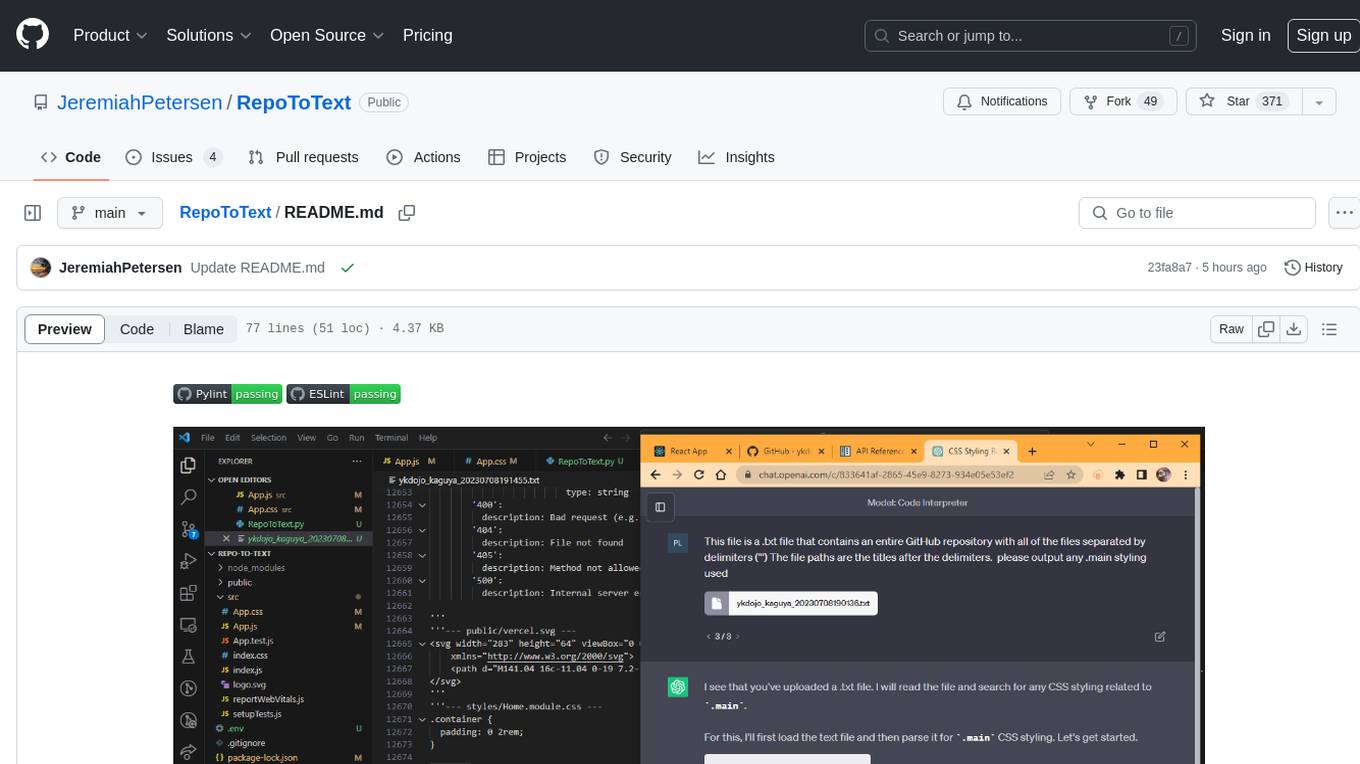1360x764 pixels.
Task: Copy the README.md file path
Action: coord(406,213)
